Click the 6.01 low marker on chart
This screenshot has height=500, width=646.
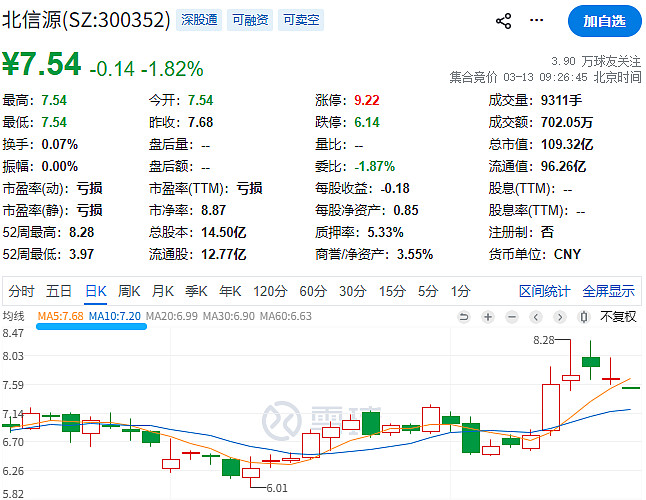click(x=277, y=488)
